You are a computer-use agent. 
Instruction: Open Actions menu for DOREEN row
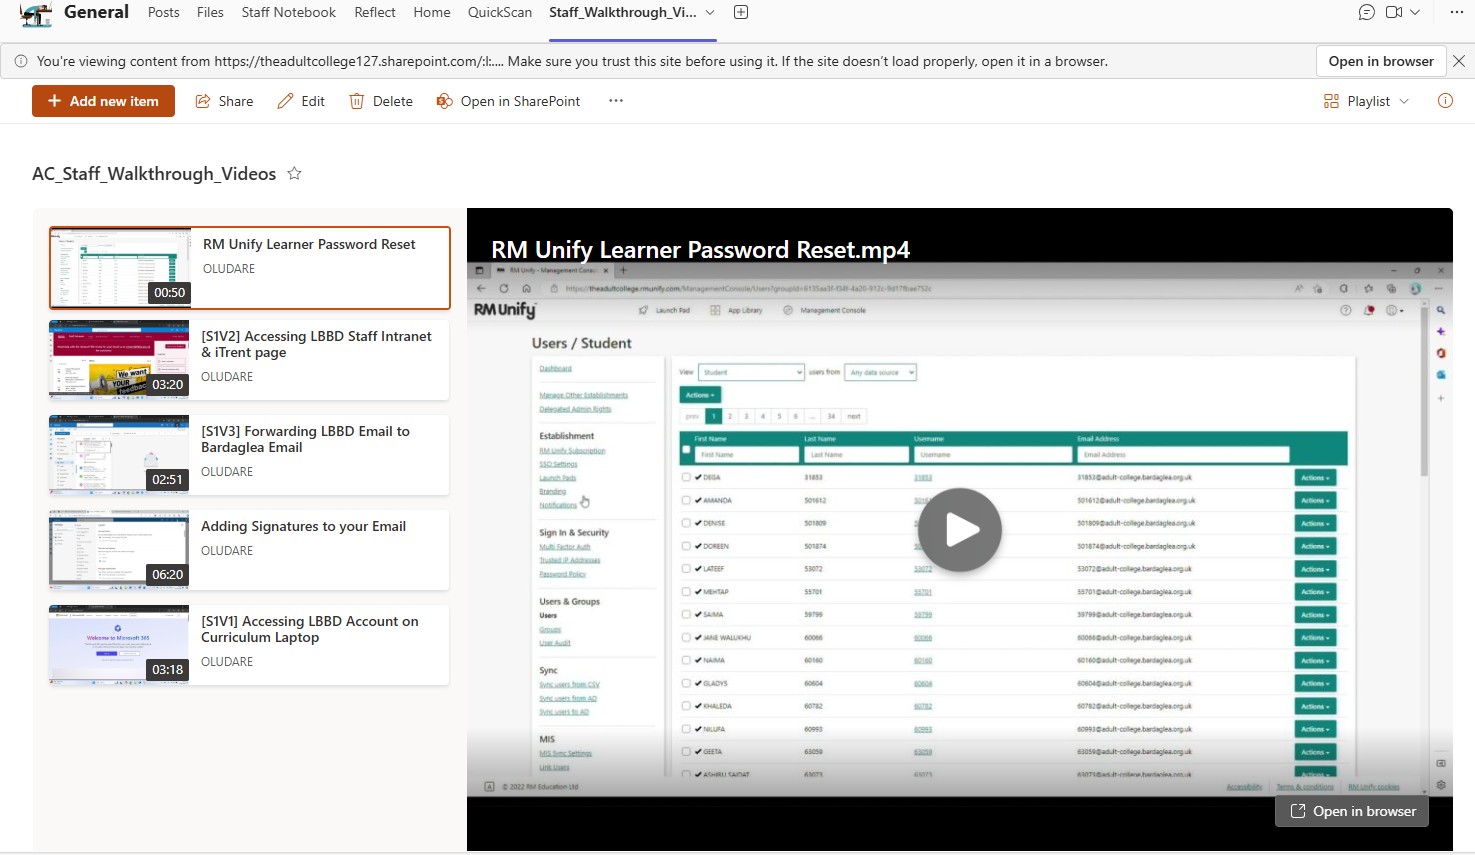tap(1314, 546)
